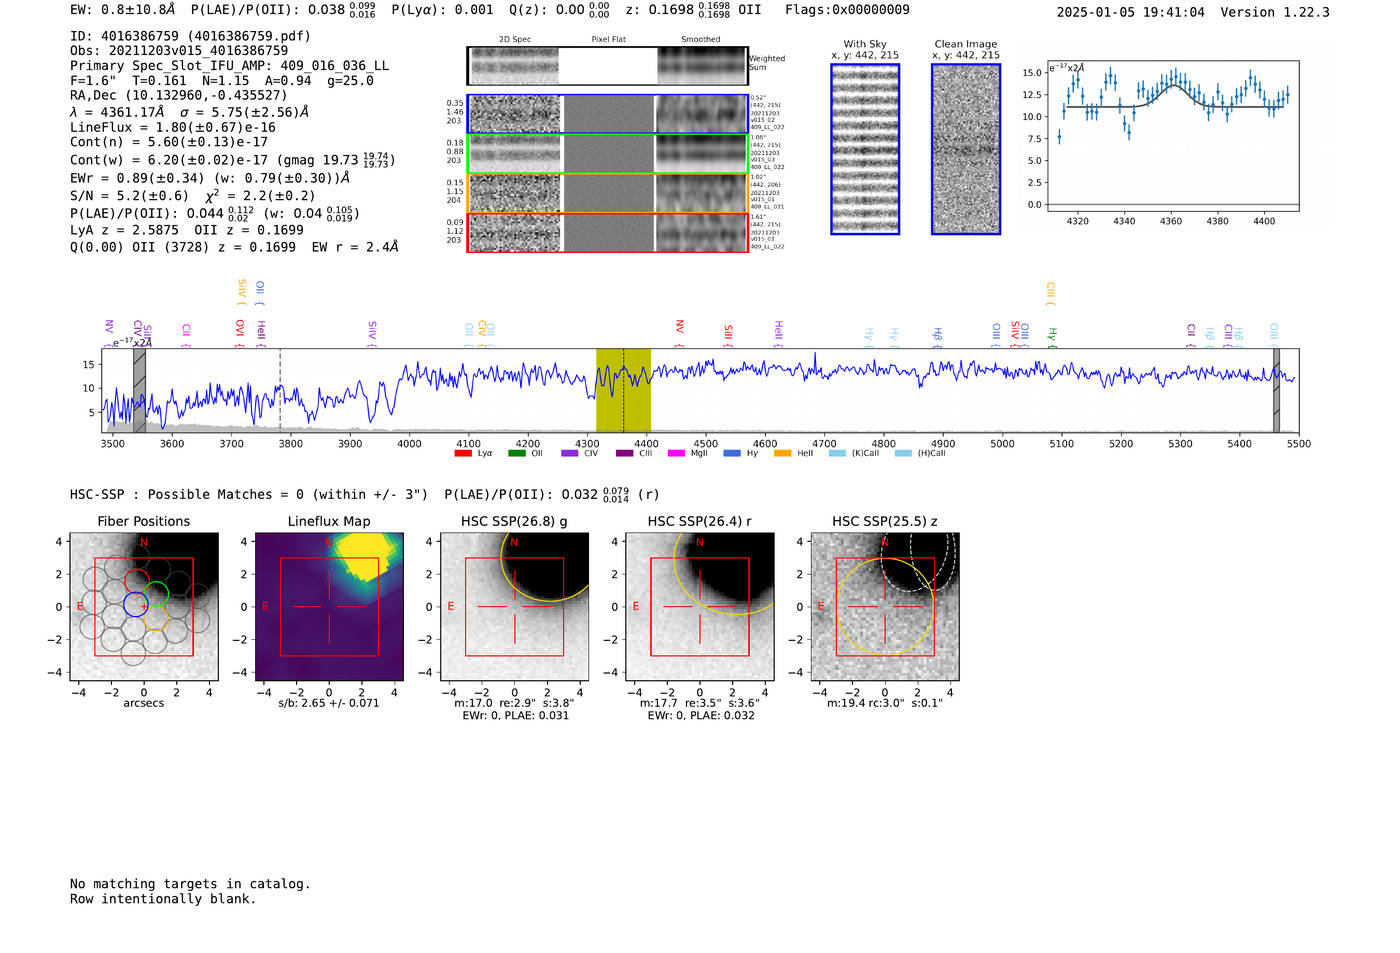The height and width of the screenshot is (953, 1400).
Task: Click the HeII orange legend swatch
Action: pyautogui.click(x=783, y=453)
